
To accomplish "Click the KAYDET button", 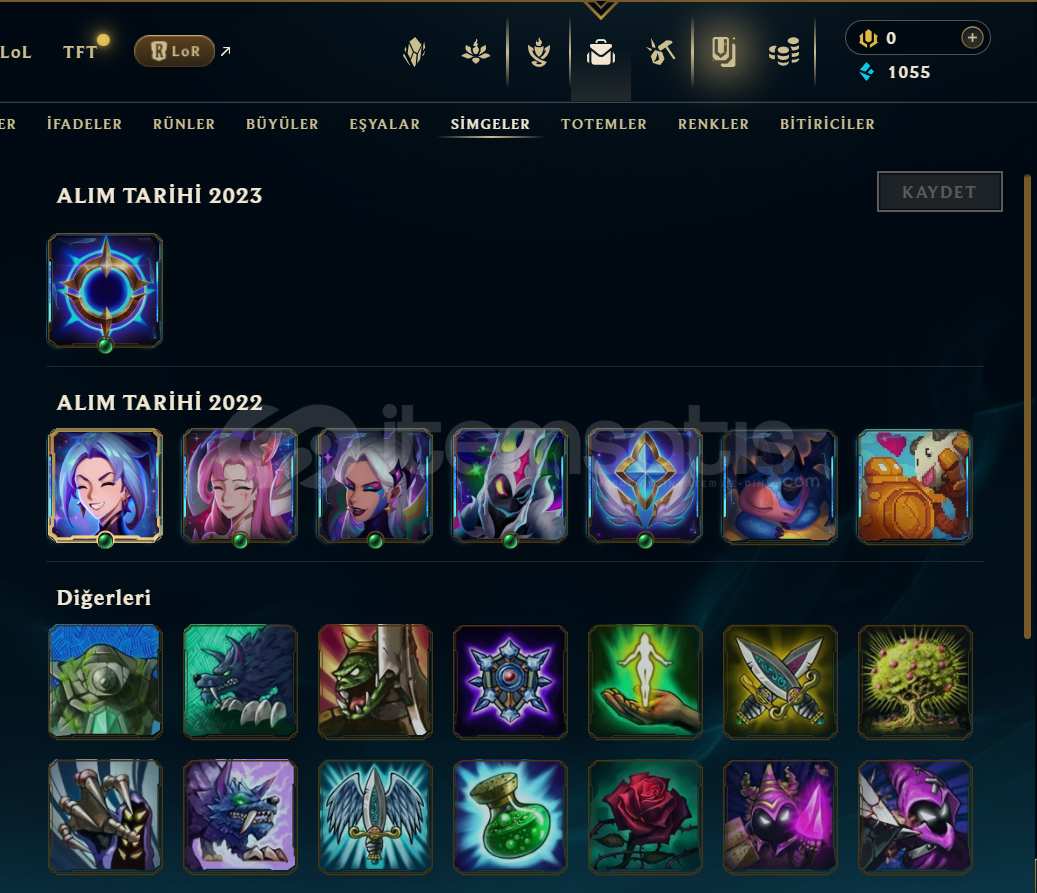I will tap(940, 192).
